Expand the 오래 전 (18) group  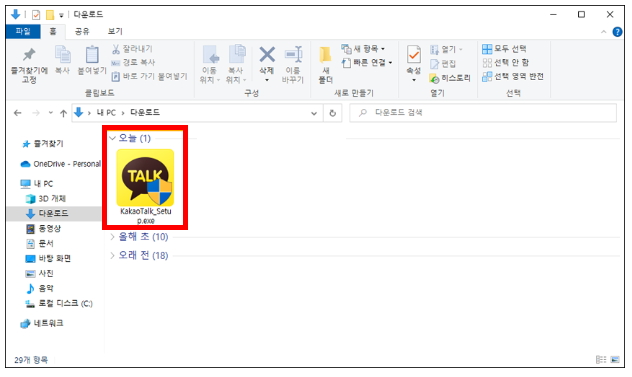112,256
